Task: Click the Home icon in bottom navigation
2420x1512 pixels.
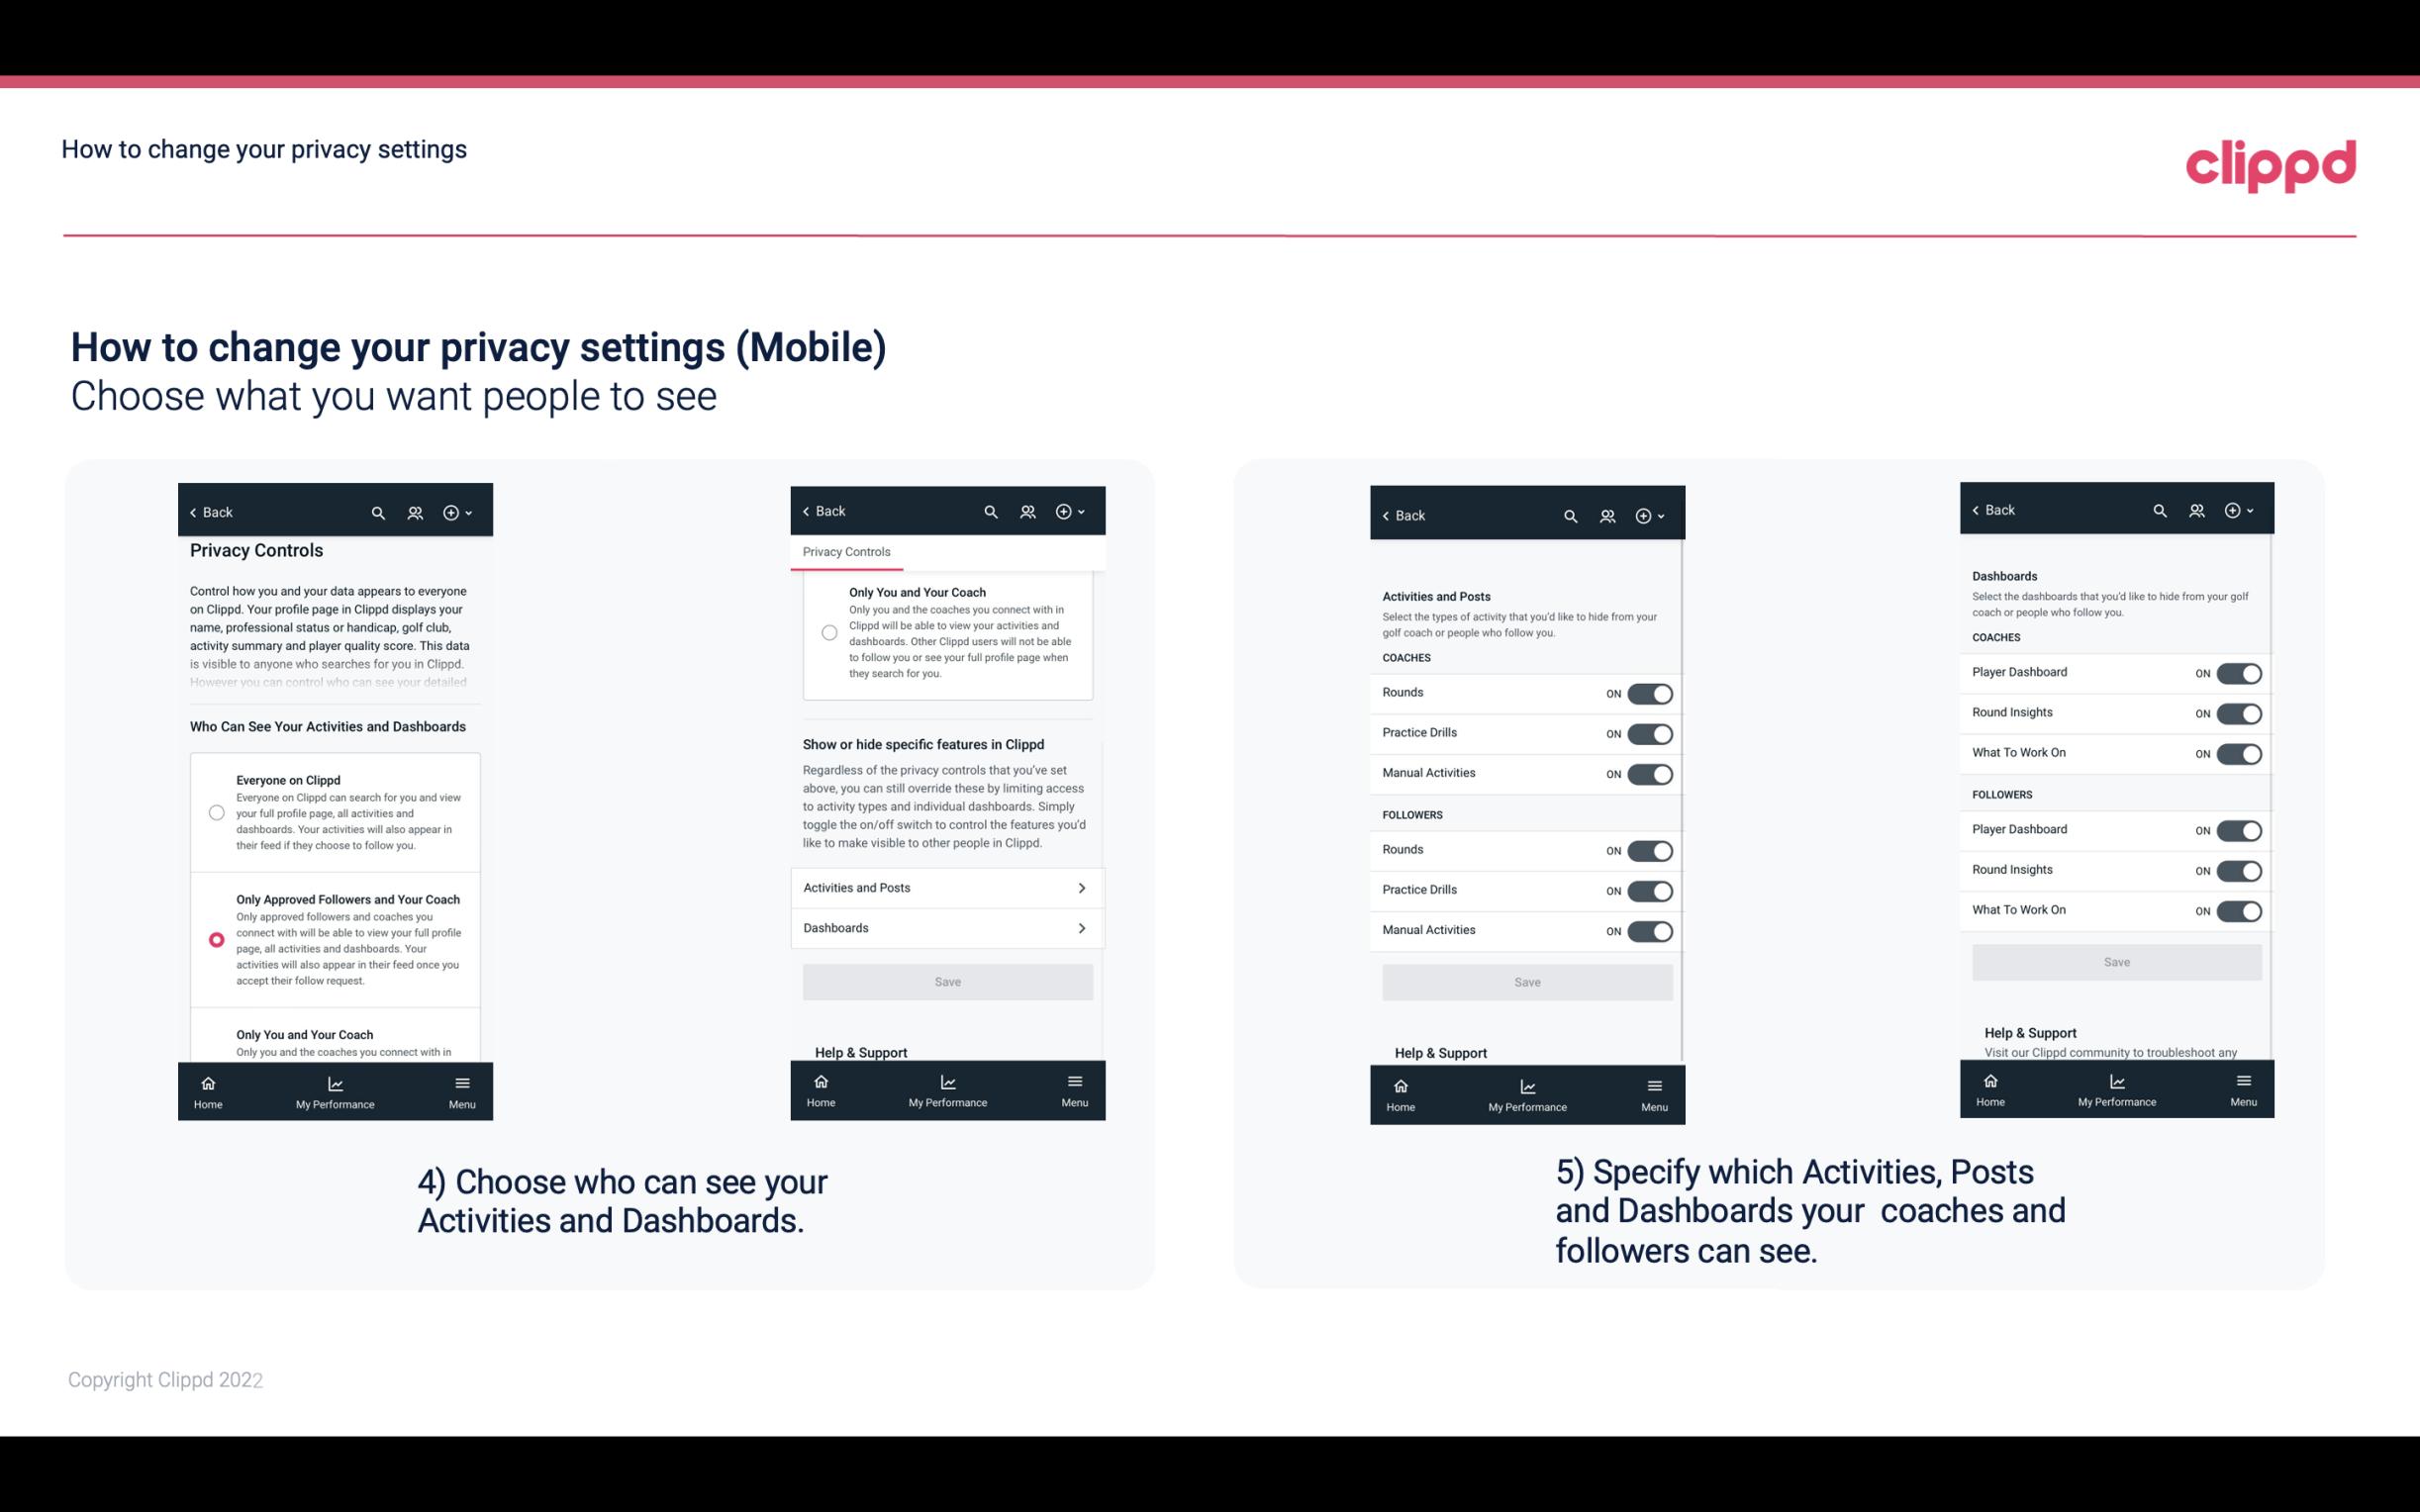Action: 207,1082
